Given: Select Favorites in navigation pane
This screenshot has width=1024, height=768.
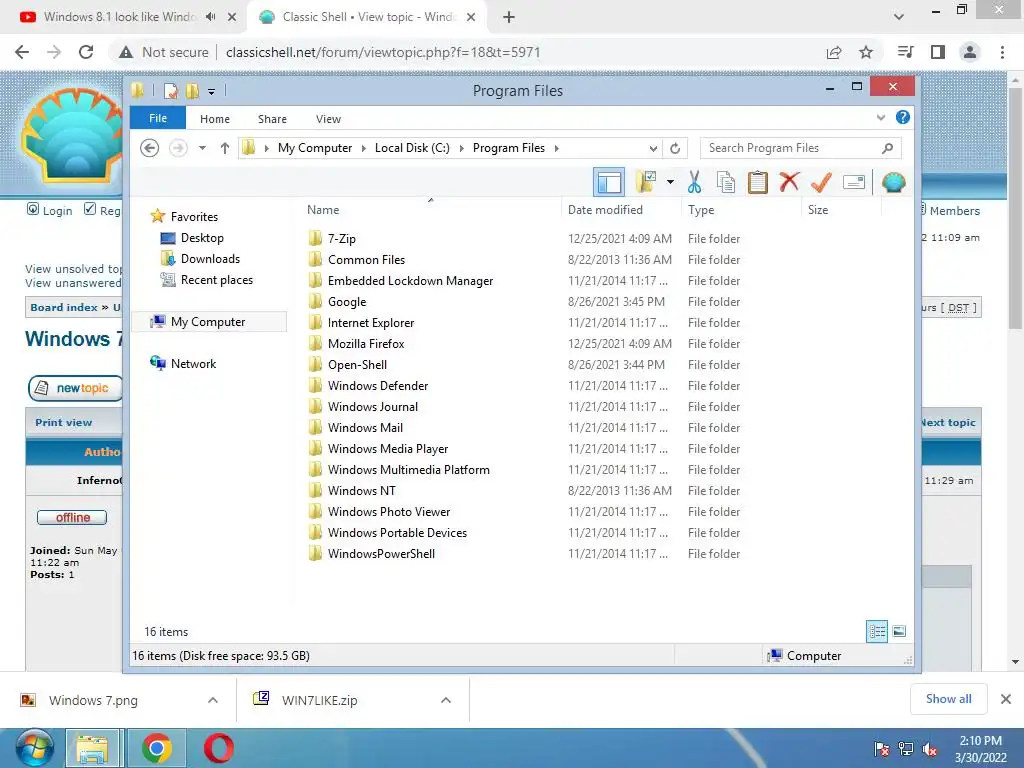Looking at the screenshot, I should tap(194, 217).
